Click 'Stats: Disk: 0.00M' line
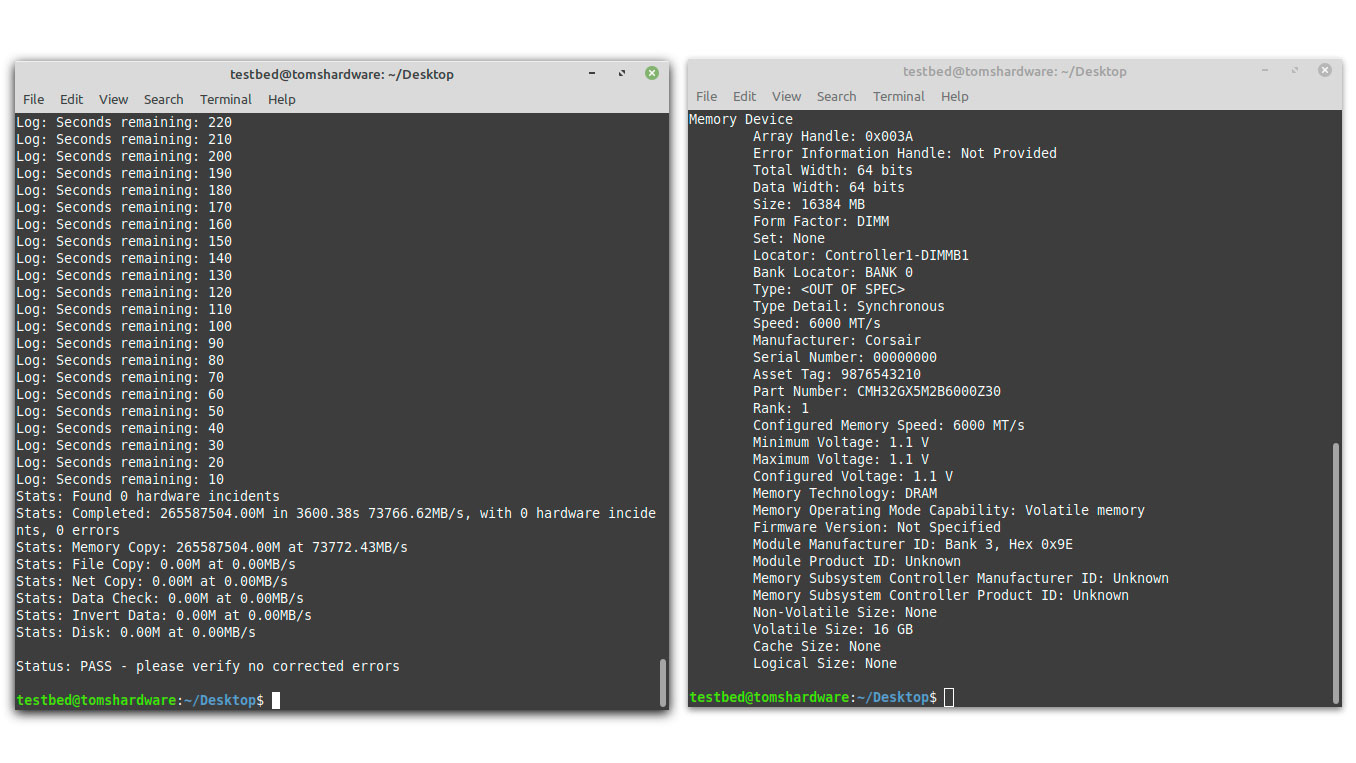 coord(136,632)
